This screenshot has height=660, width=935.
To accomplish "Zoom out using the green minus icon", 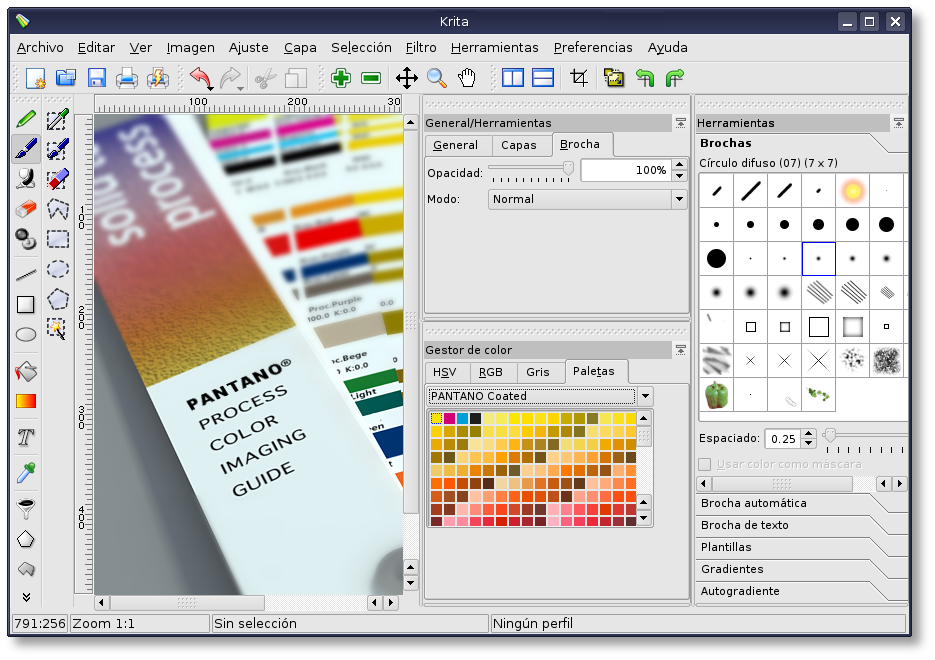I will (371, 78).
